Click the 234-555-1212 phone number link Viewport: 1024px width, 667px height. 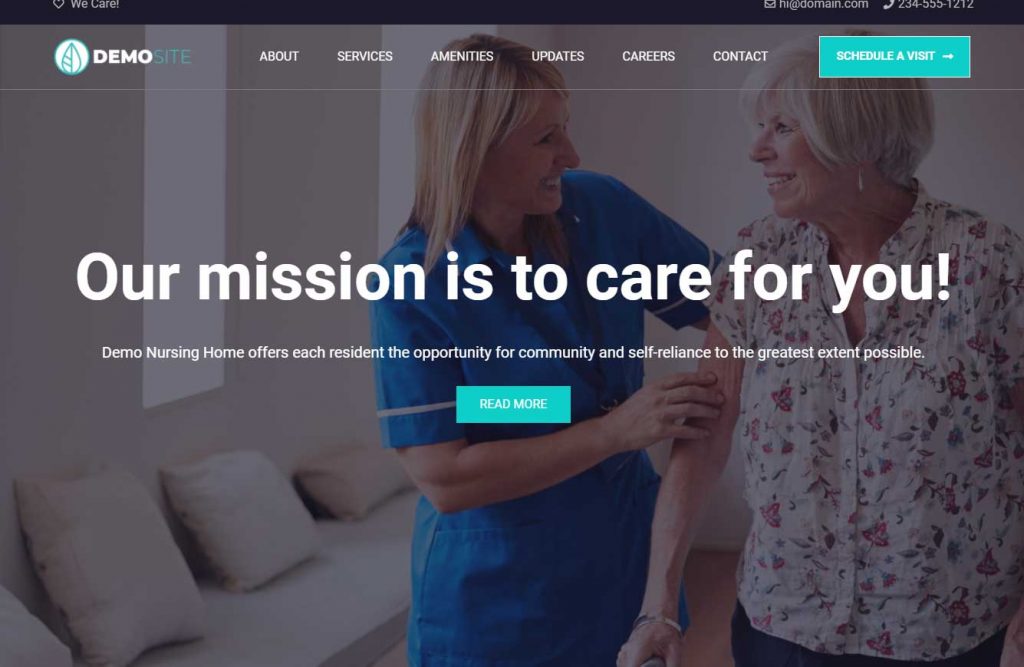tap(935, 4)
